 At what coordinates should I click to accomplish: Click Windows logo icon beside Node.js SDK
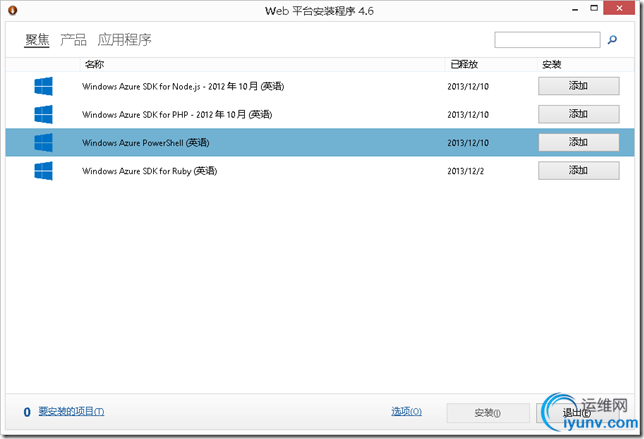43,86
